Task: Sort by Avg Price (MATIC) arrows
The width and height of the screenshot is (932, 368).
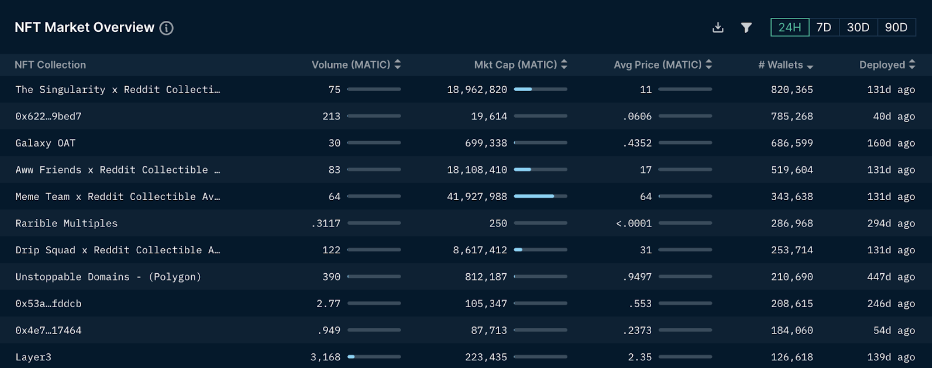Action: [709, 65]
